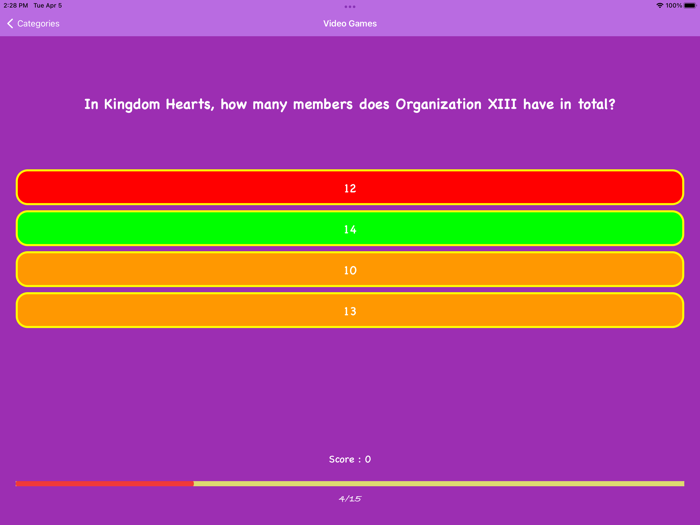Tap the three-dot multitasking indicator

pos(350,7)
